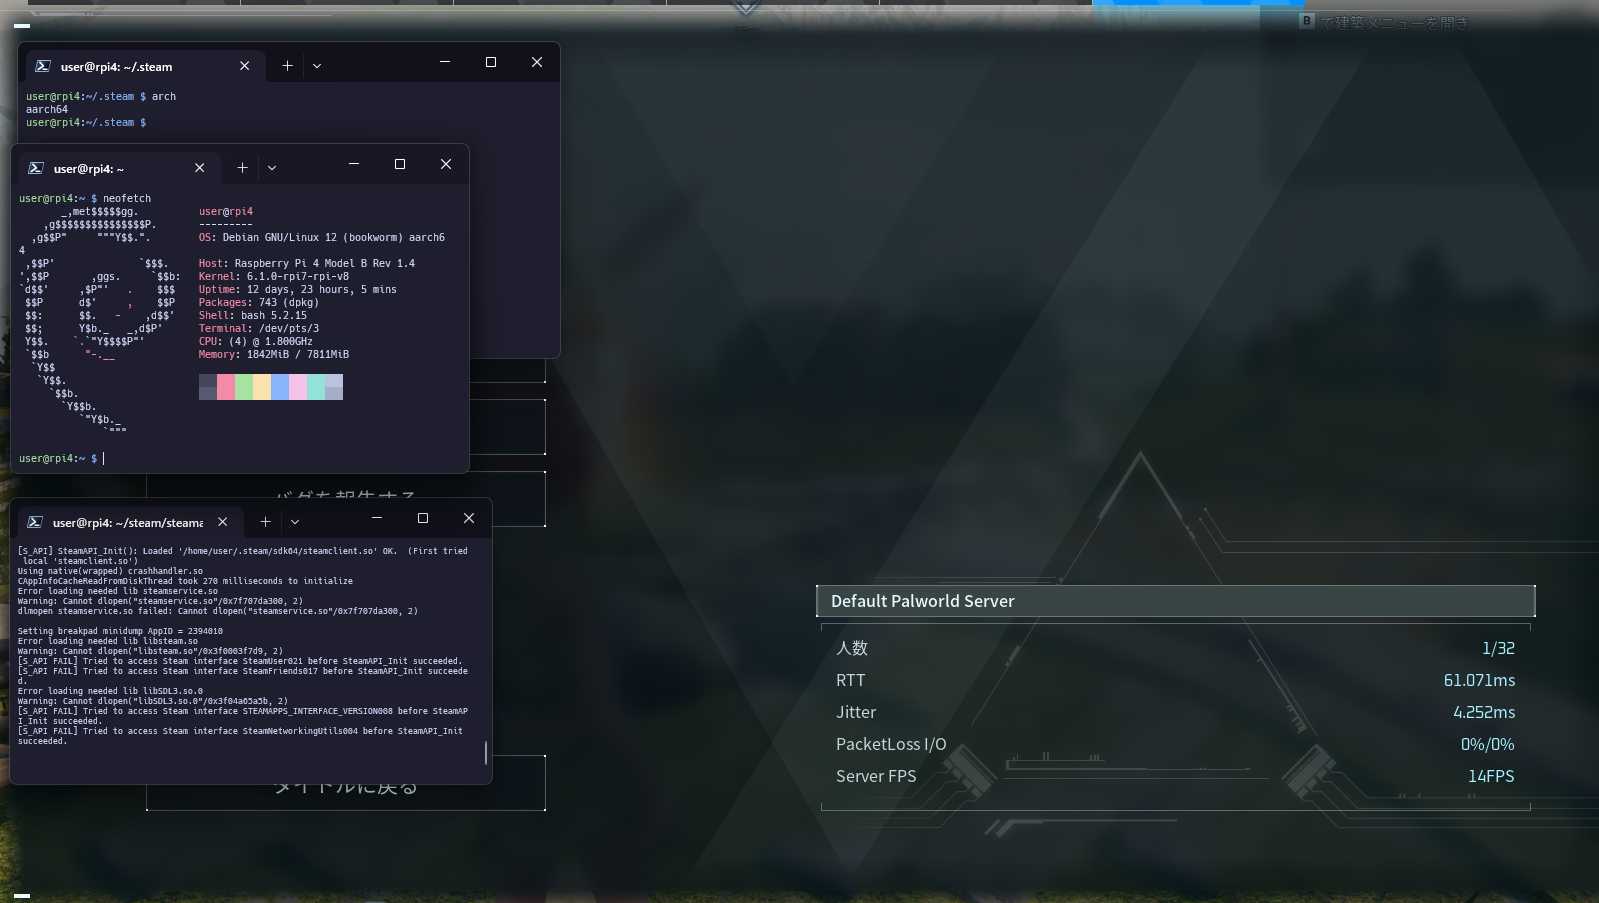Viewport: 1599px width, 903px height.
Task: Add a new tab in the neofetch terminal window
Action: coord(242,168)
